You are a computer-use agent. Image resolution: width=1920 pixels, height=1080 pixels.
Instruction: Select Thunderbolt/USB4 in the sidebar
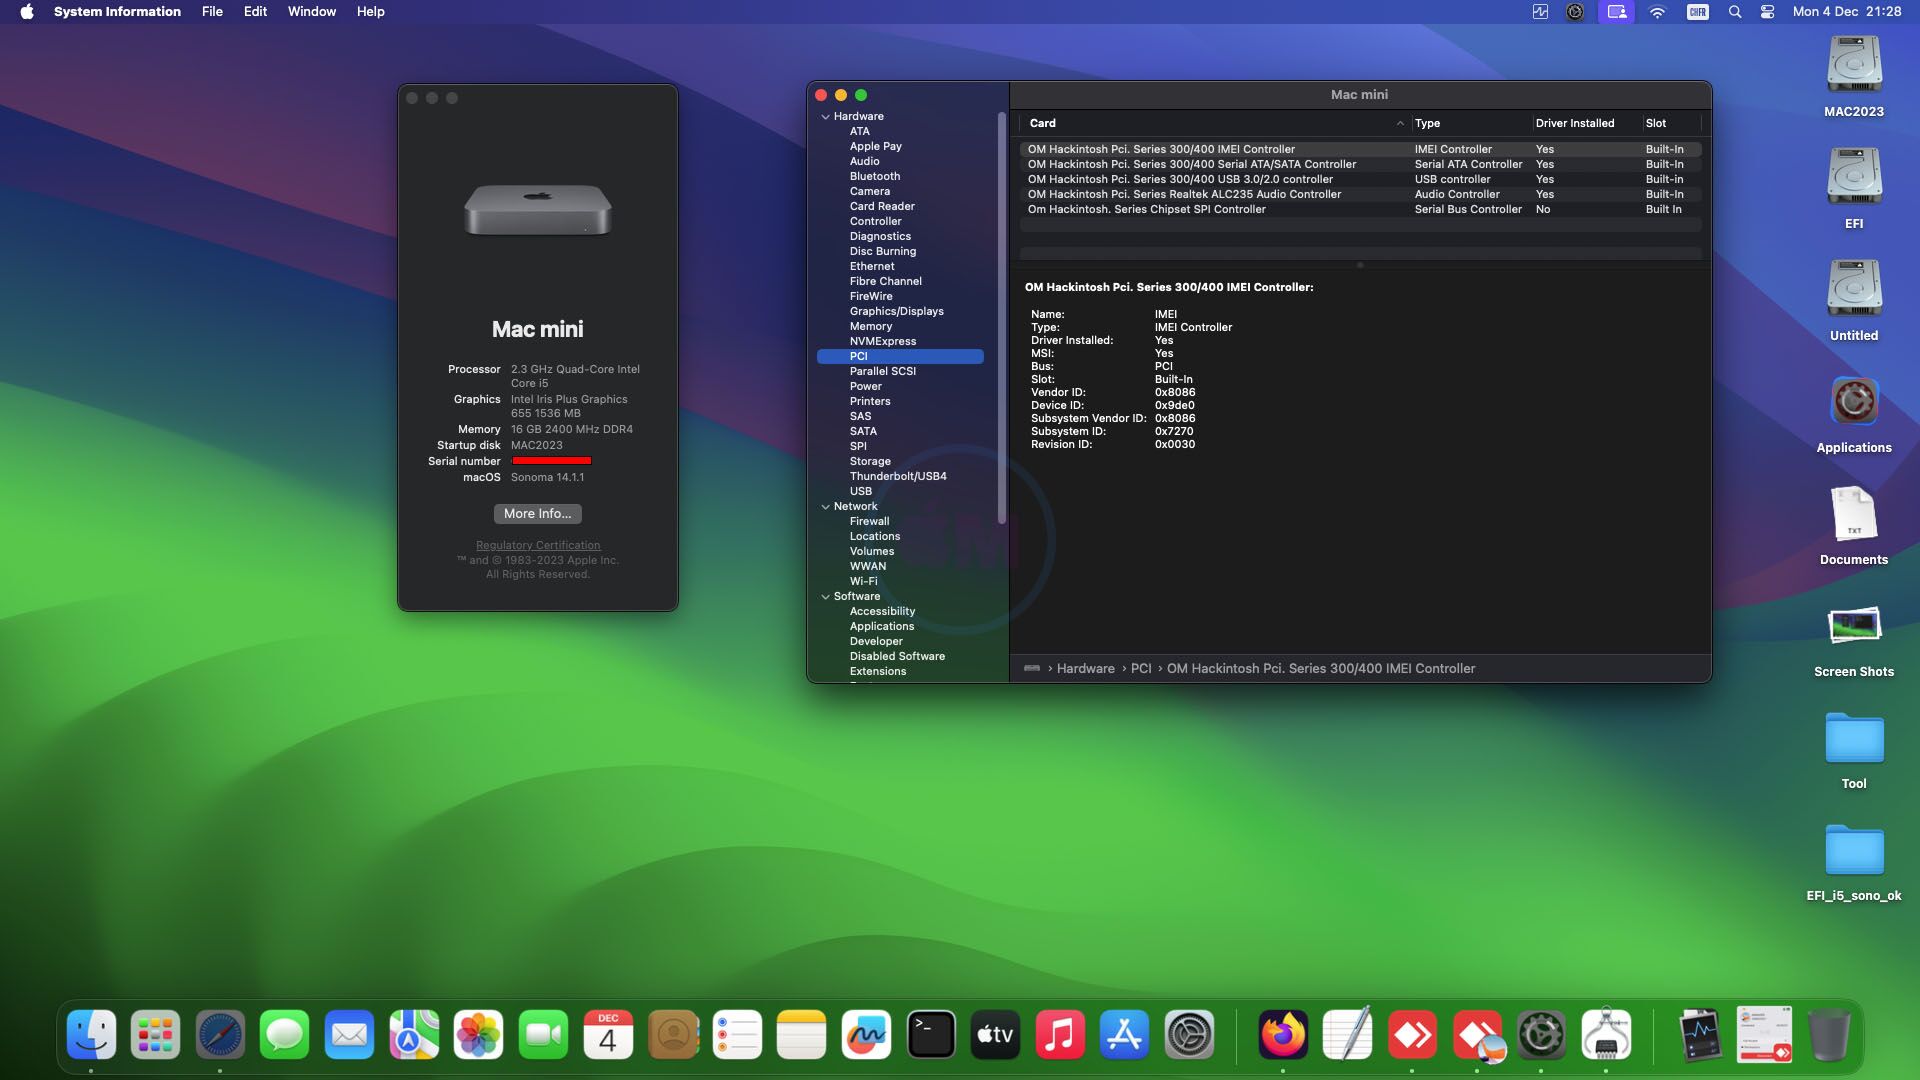[x=897, y=477]
